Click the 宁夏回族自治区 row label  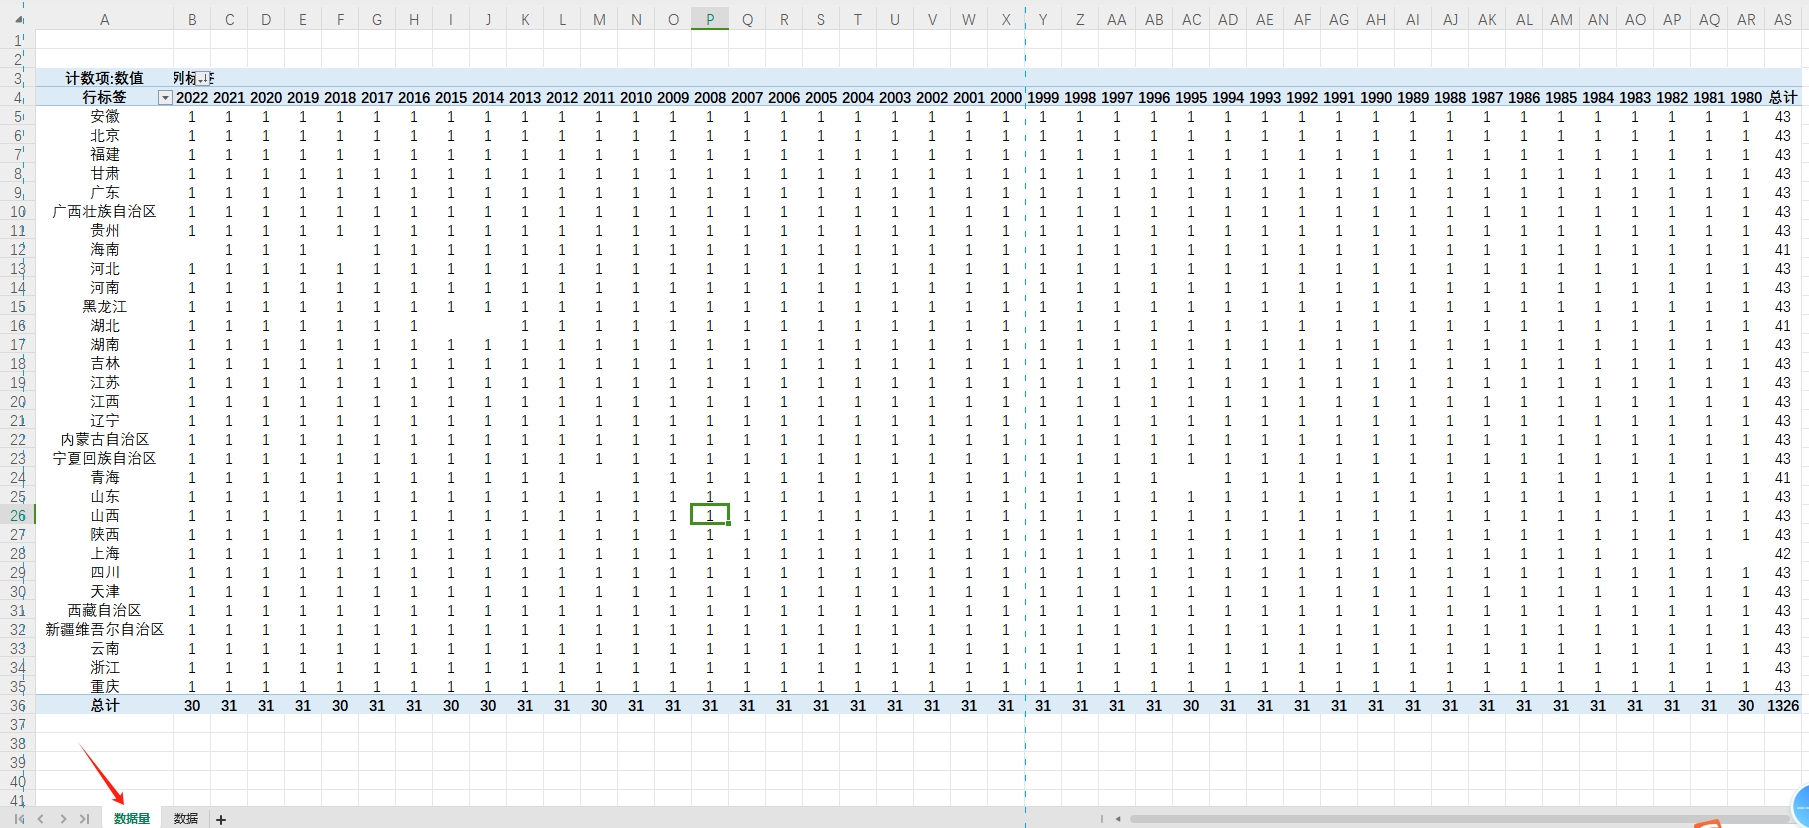coord(104,458)
